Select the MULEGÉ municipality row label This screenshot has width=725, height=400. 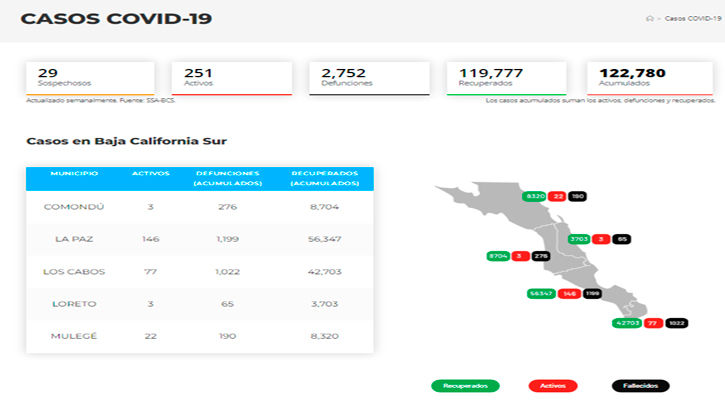74,336
